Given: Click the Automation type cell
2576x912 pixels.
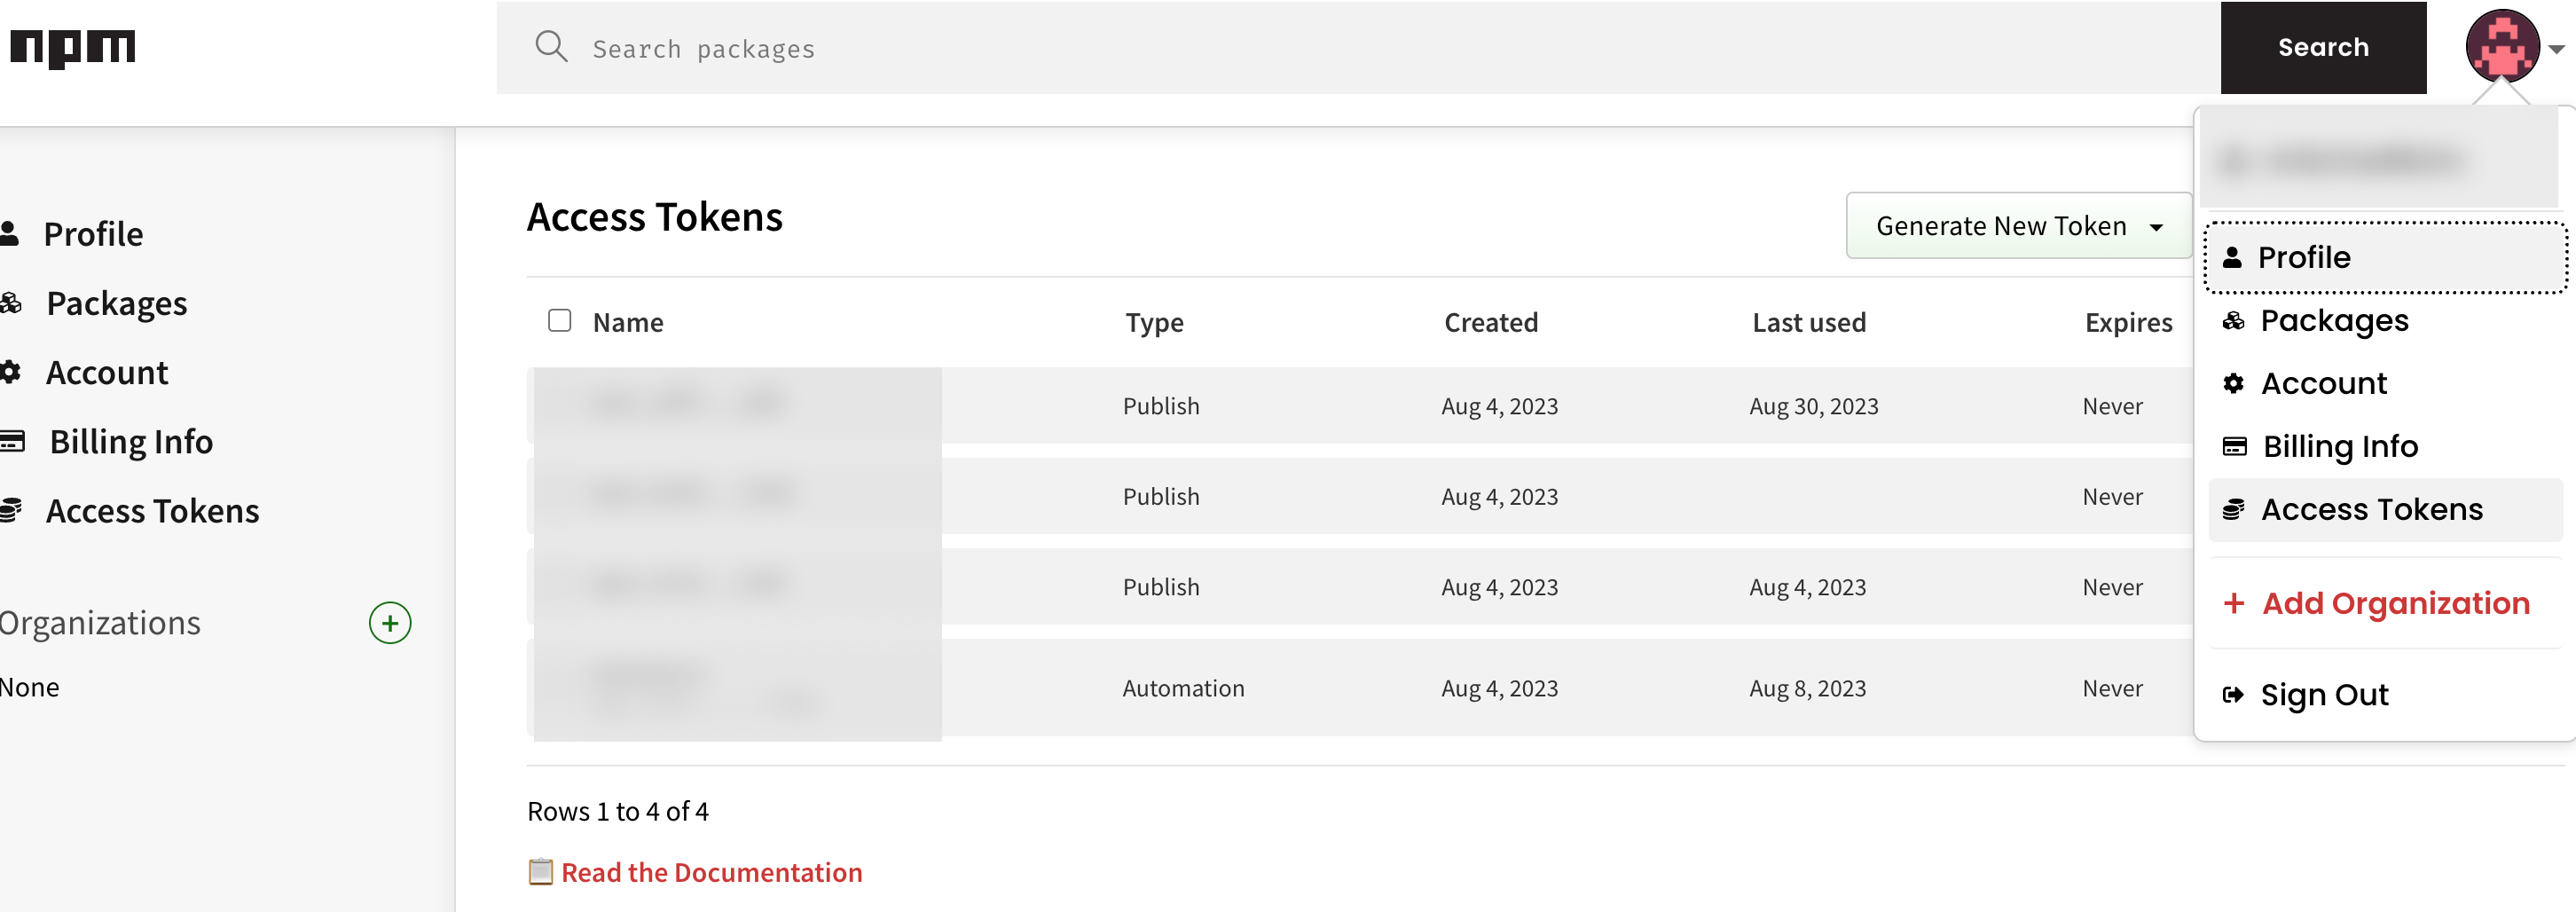Looking at the screenshot, I should pyautogui.click(x=1183, y=688).
